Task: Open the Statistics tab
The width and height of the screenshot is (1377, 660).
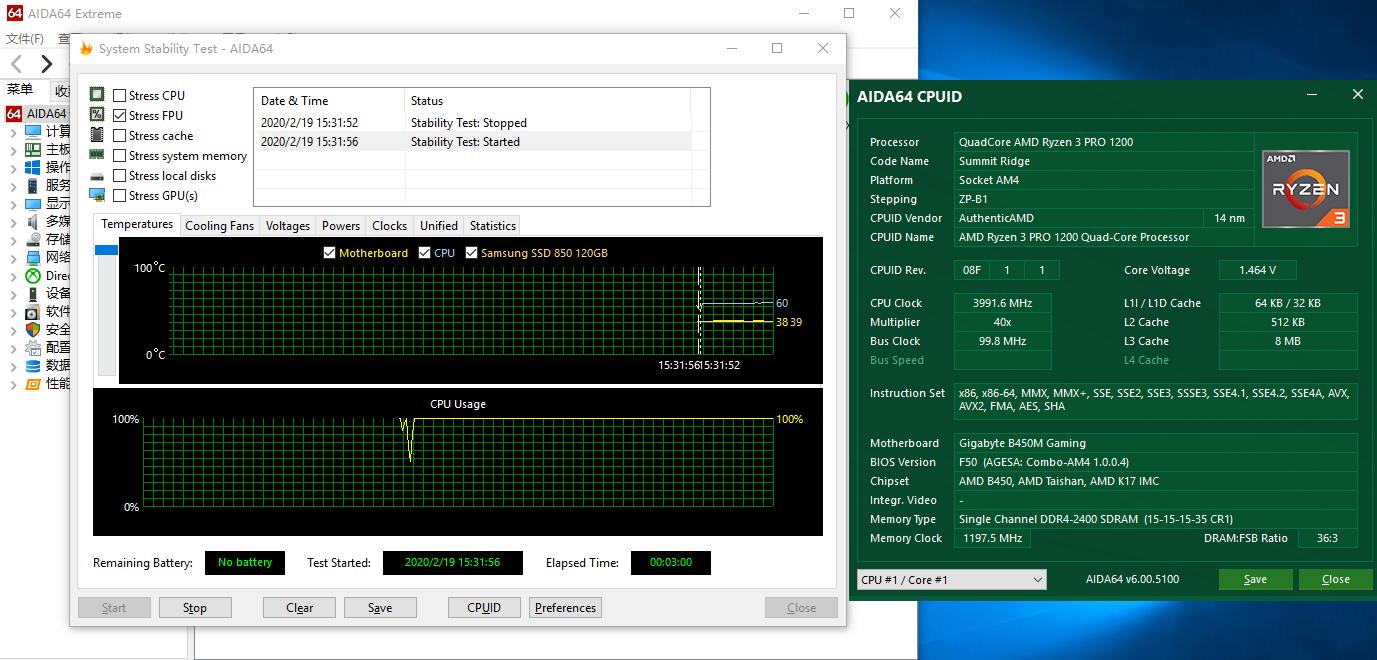Action: pyautogui.click(x=492, y=226)
